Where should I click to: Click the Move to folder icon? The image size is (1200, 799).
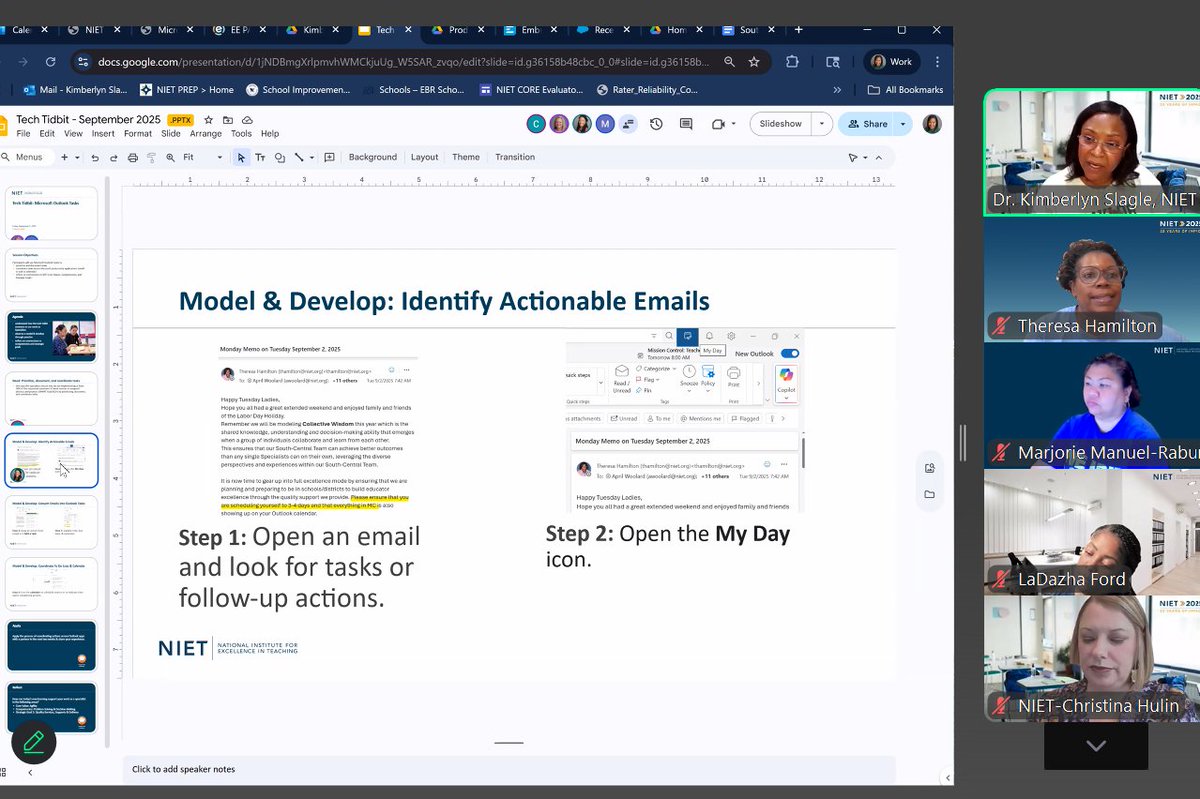coord(230,120)
